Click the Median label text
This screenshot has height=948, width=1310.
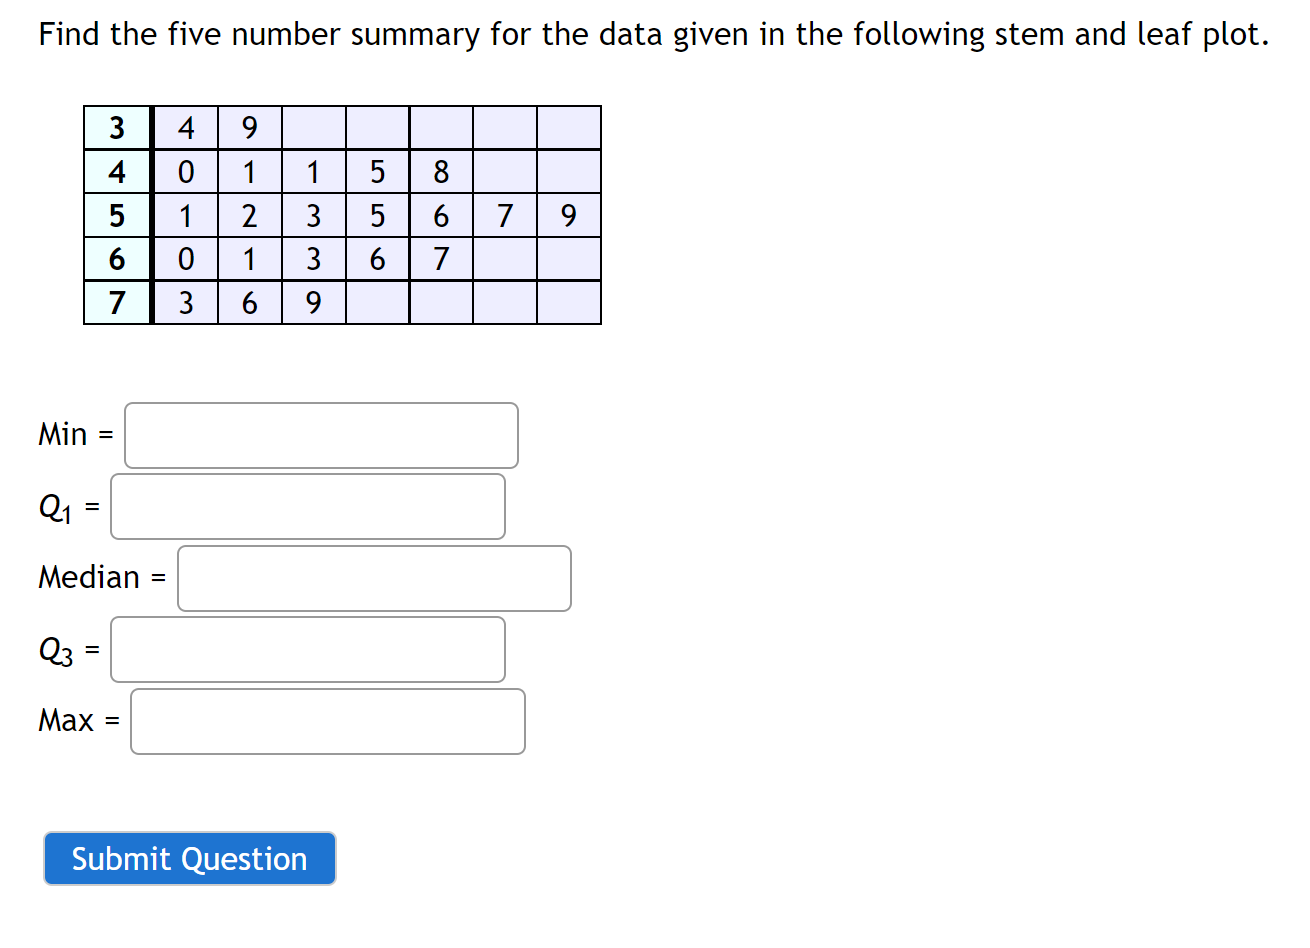point(100,578)
